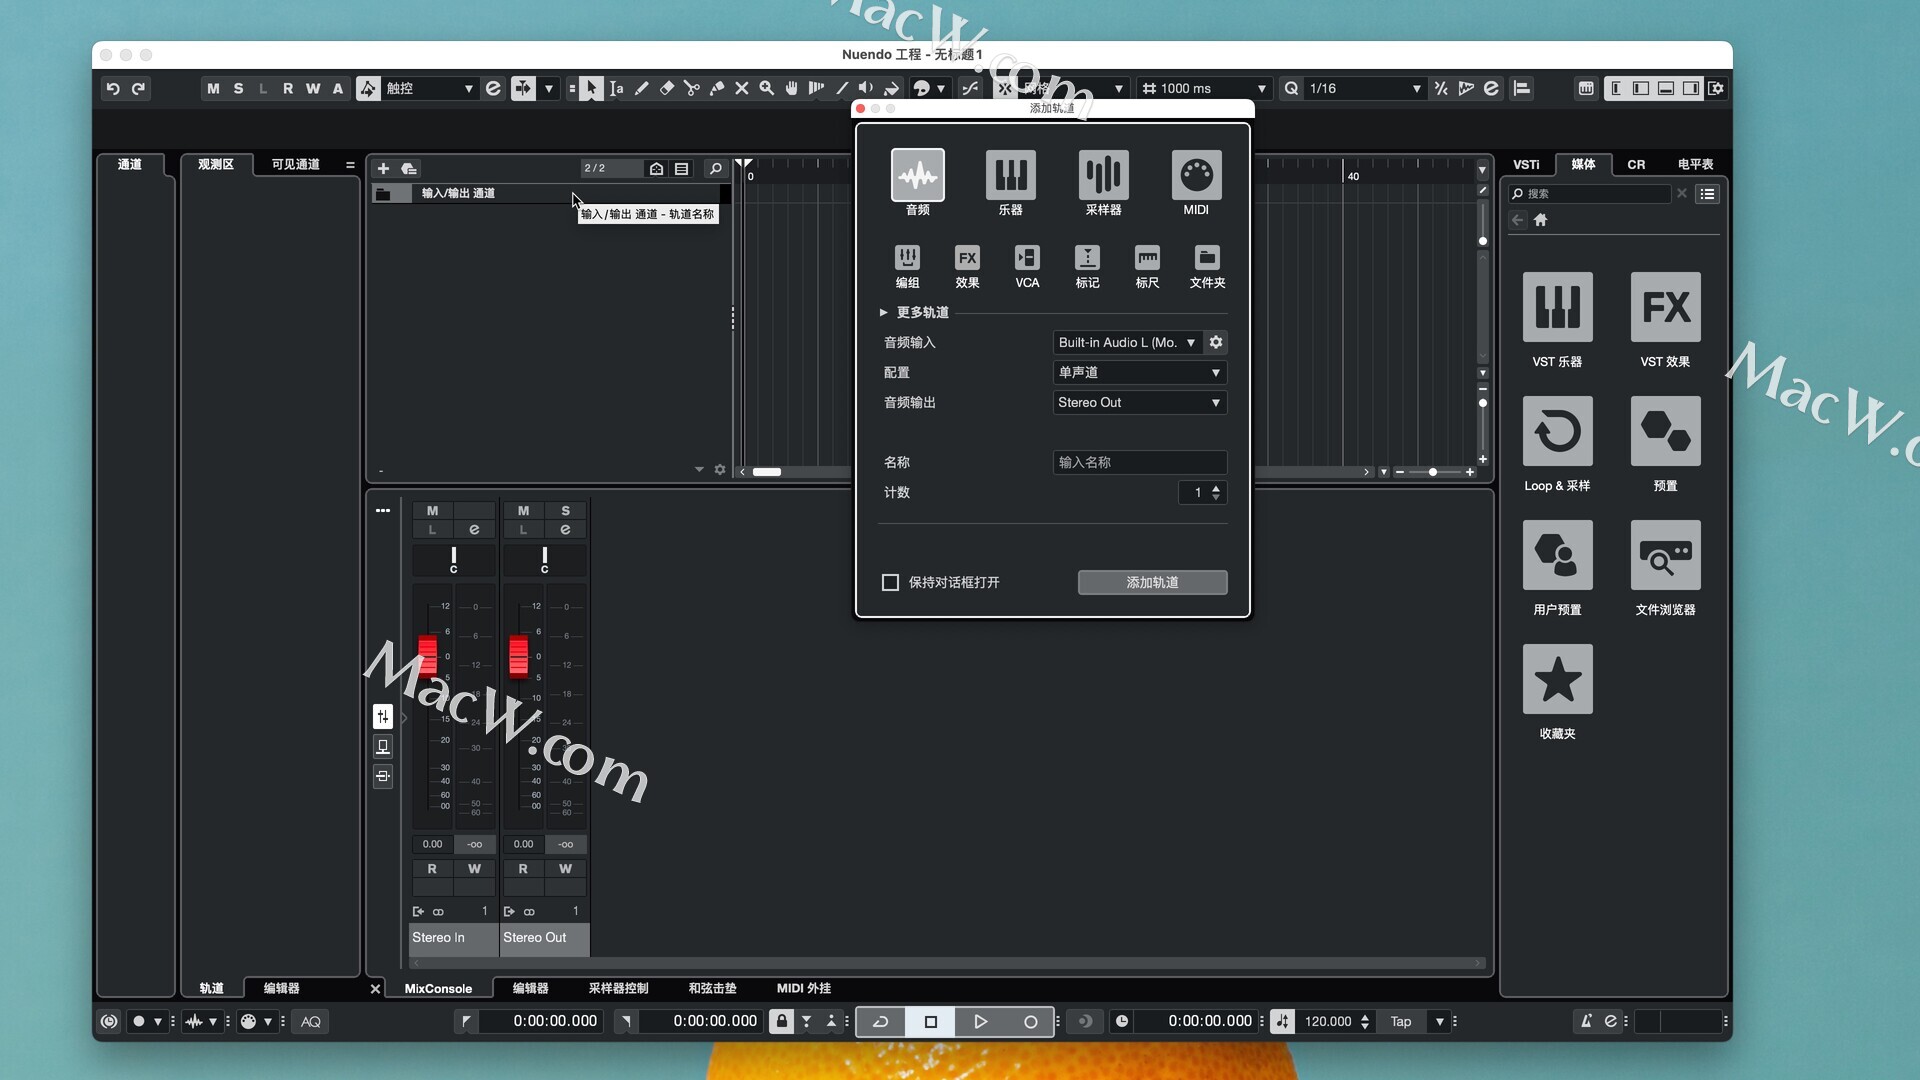Choose the Ruler (标尺) track icon
This screenshot has width=1920, height=1080.
pyautogui.click(x=1147, y=258)
